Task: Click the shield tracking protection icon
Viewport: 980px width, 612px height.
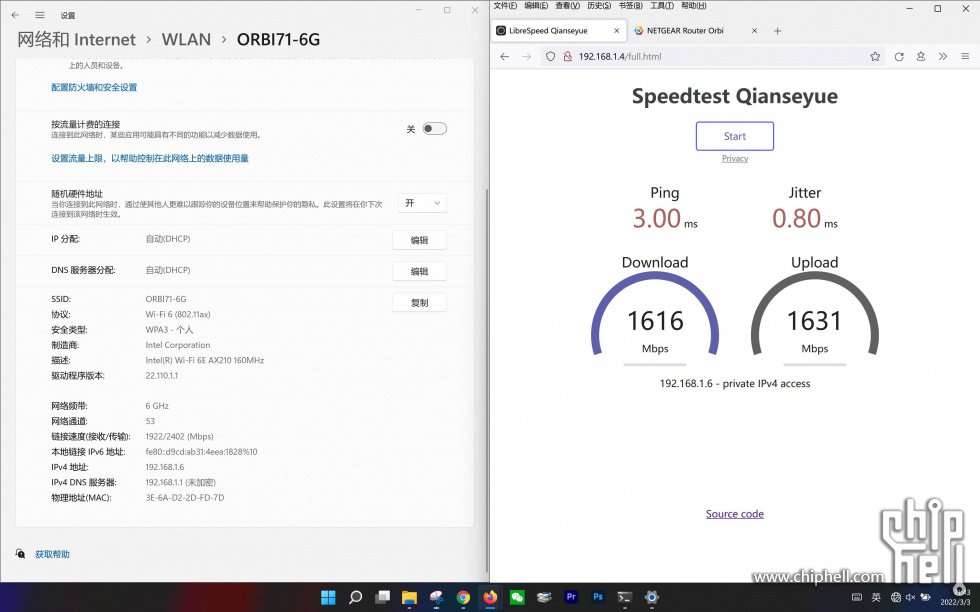Action: pos(550,56)
